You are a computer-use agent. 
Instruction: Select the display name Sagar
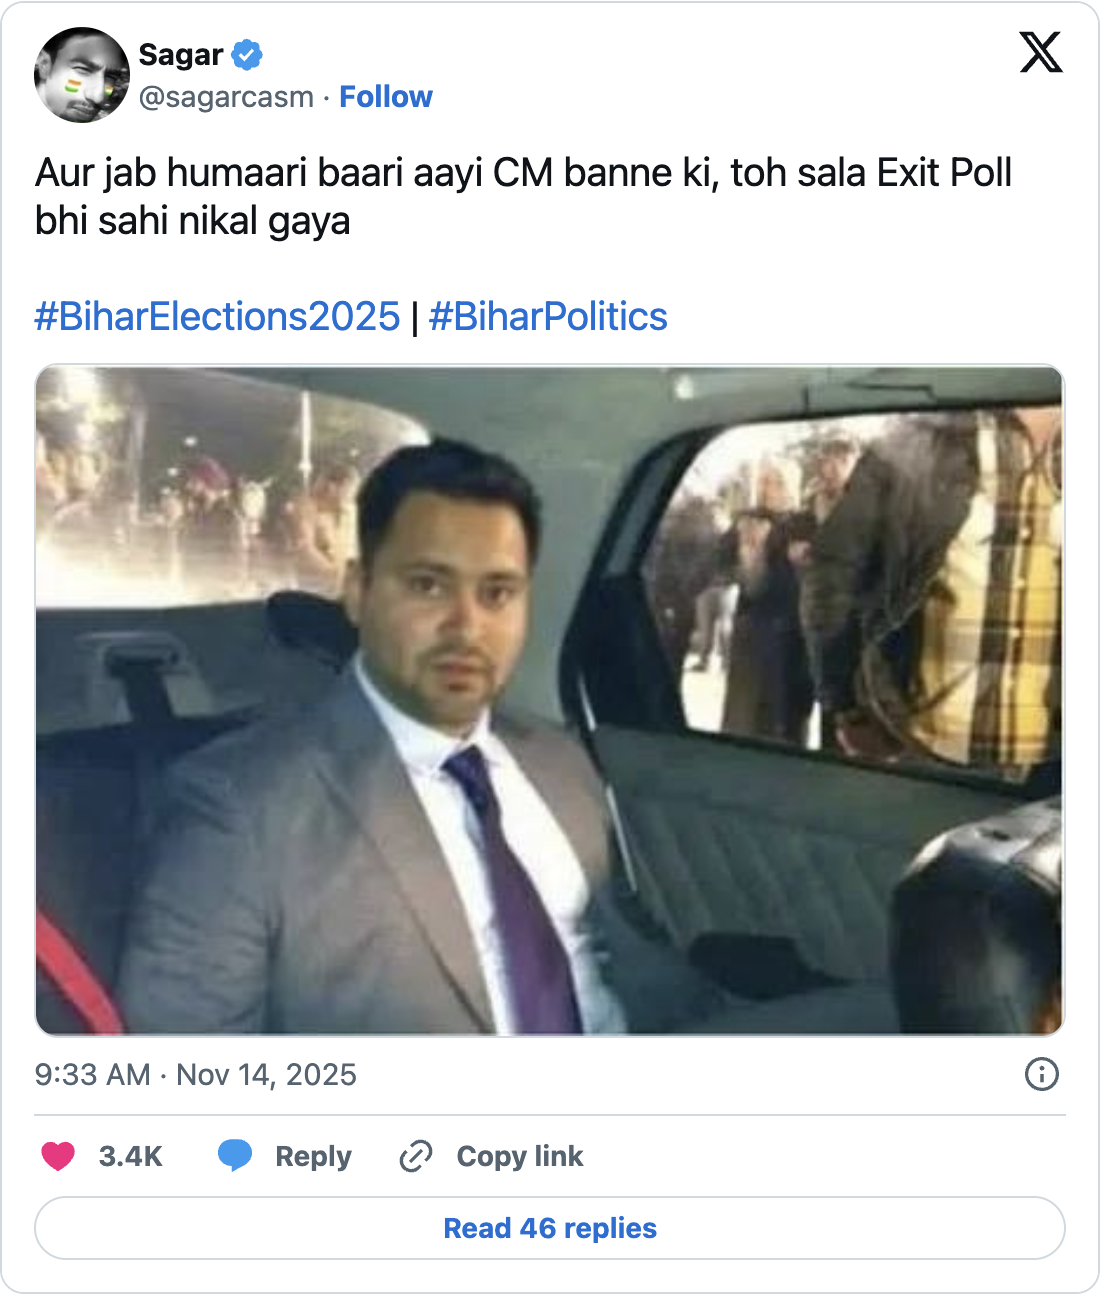tap(180, 56)
